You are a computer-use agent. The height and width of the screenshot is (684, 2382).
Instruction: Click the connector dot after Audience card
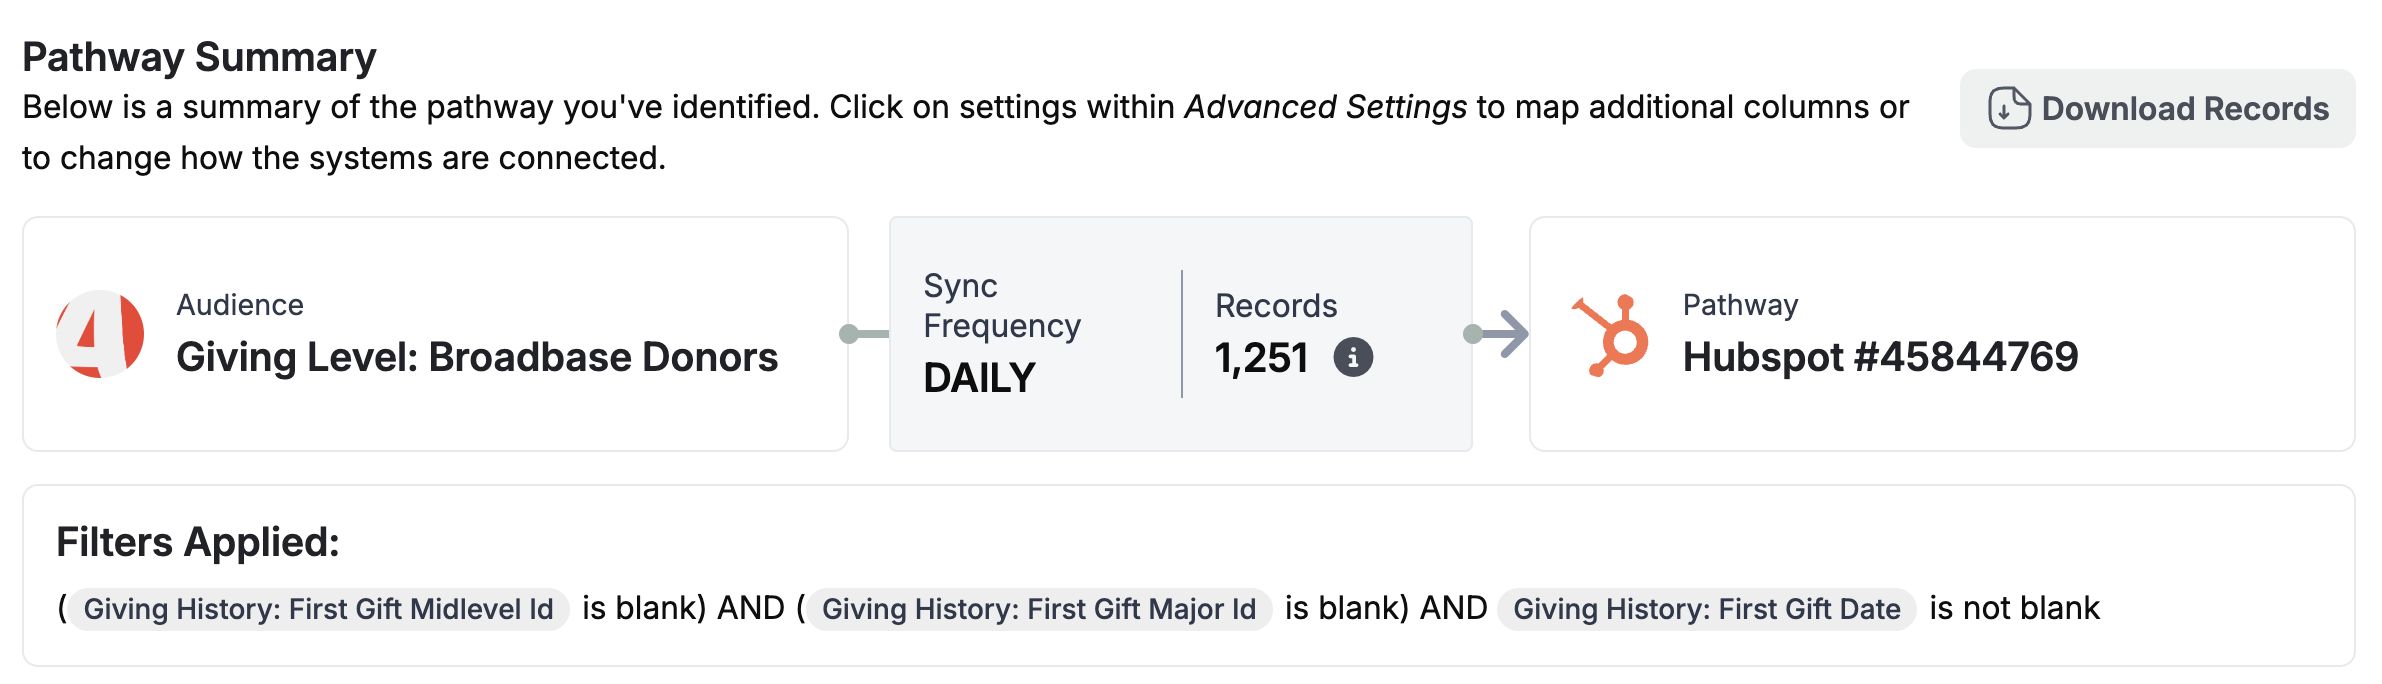tap(849, 334)
